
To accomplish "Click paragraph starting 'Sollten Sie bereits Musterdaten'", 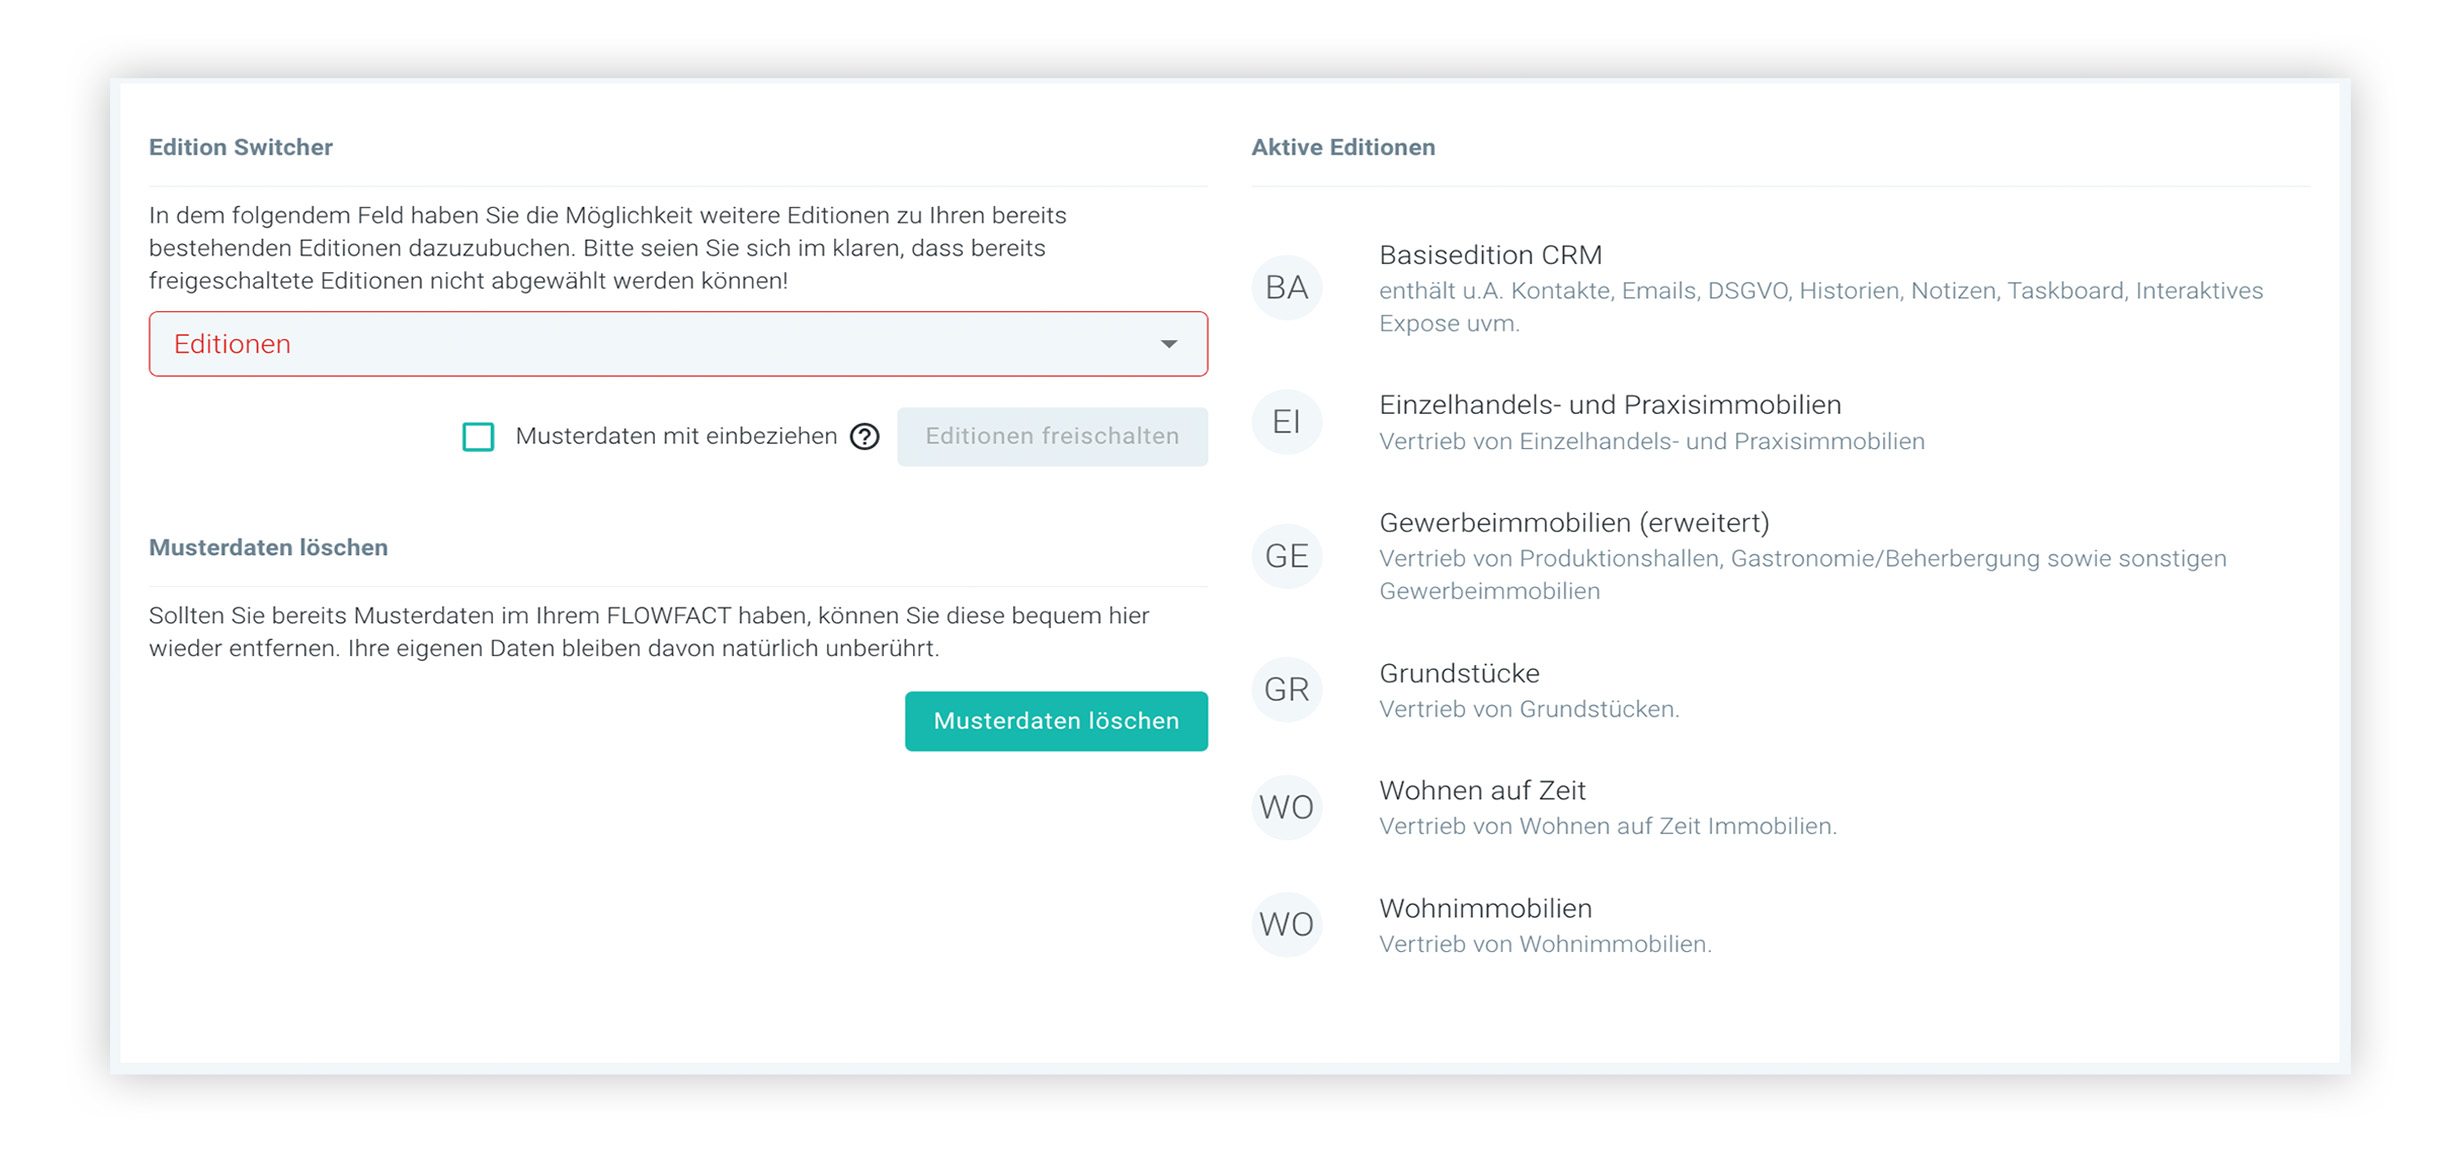I will (649, 632).
